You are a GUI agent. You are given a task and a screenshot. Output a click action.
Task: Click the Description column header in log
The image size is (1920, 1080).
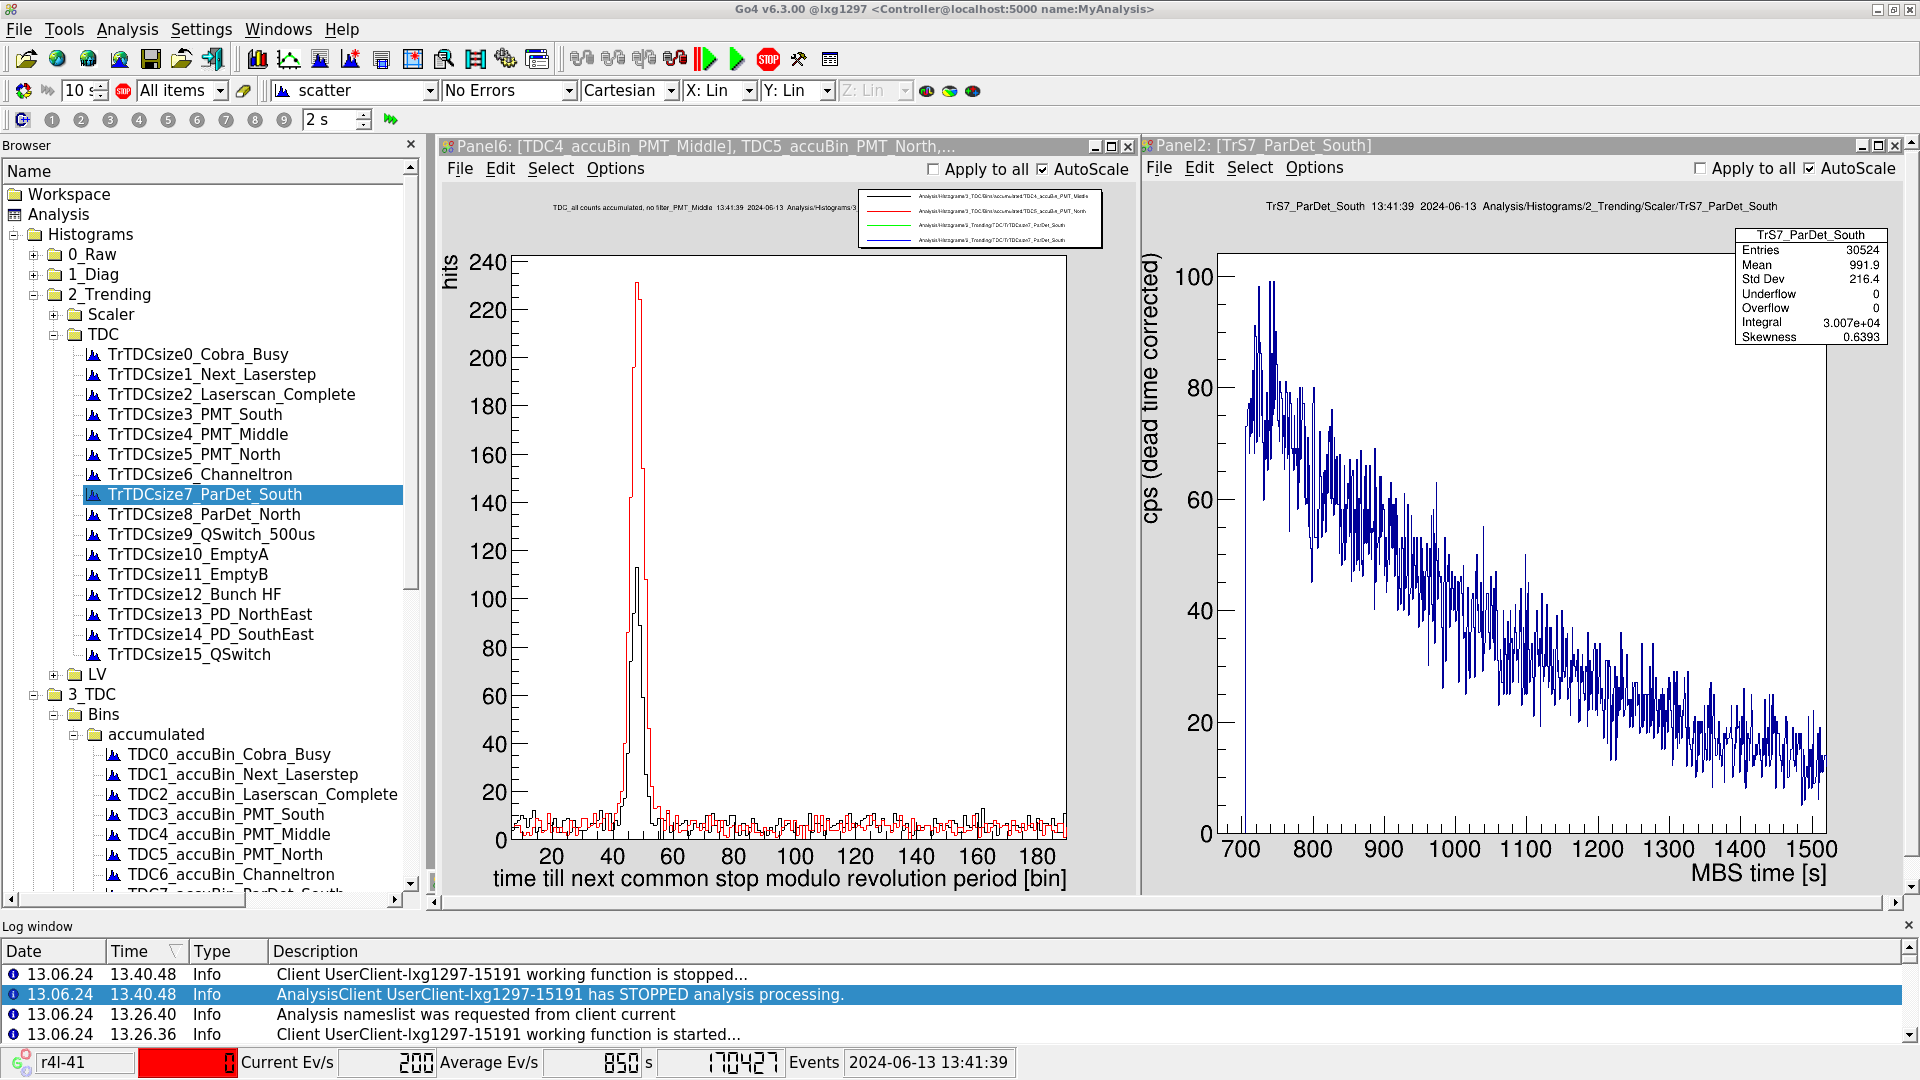click(1084, 951)
